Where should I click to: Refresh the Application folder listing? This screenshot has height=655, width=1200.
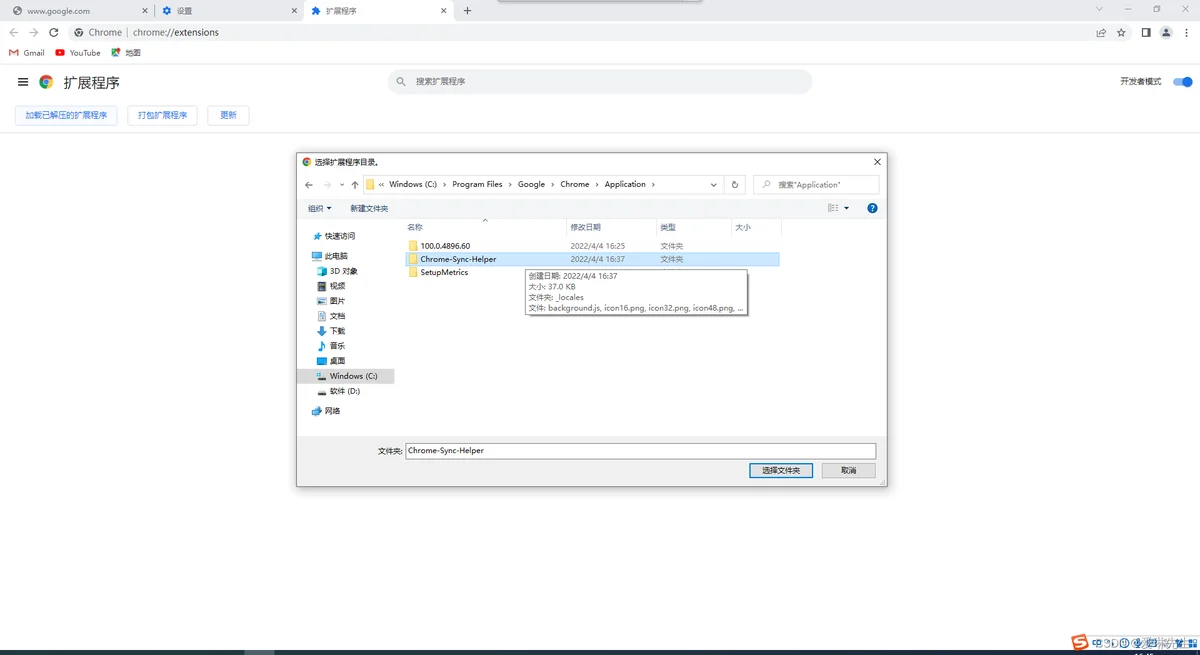[735, 185]
